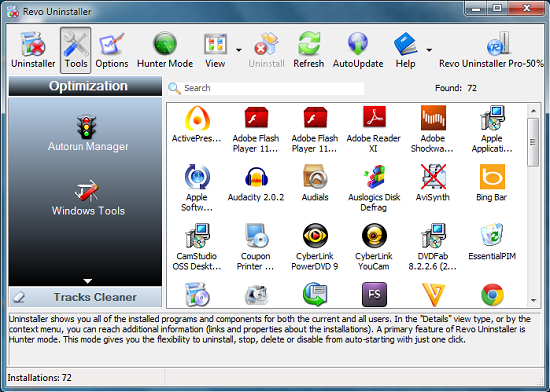The height and width of the screenshot is (392, 550).
Task: Select the green arrow floppy disk program
Action: click(x=315, y=295)
